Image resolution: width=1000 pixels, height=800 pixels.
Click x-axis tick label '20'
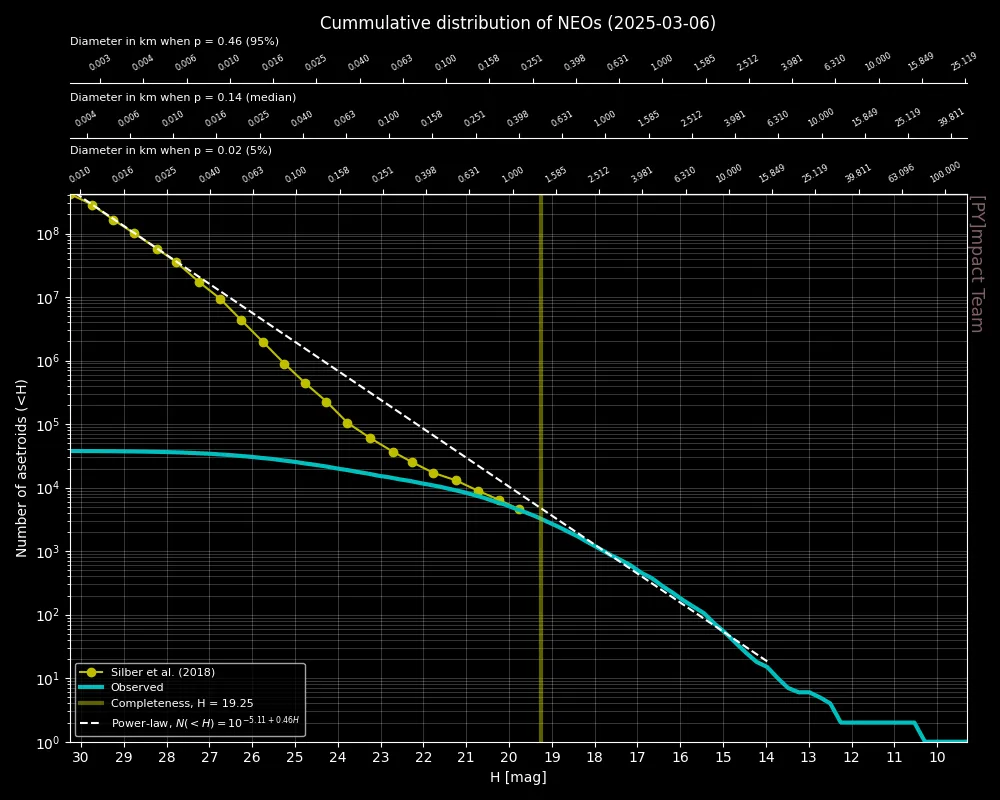pos(509,758)
